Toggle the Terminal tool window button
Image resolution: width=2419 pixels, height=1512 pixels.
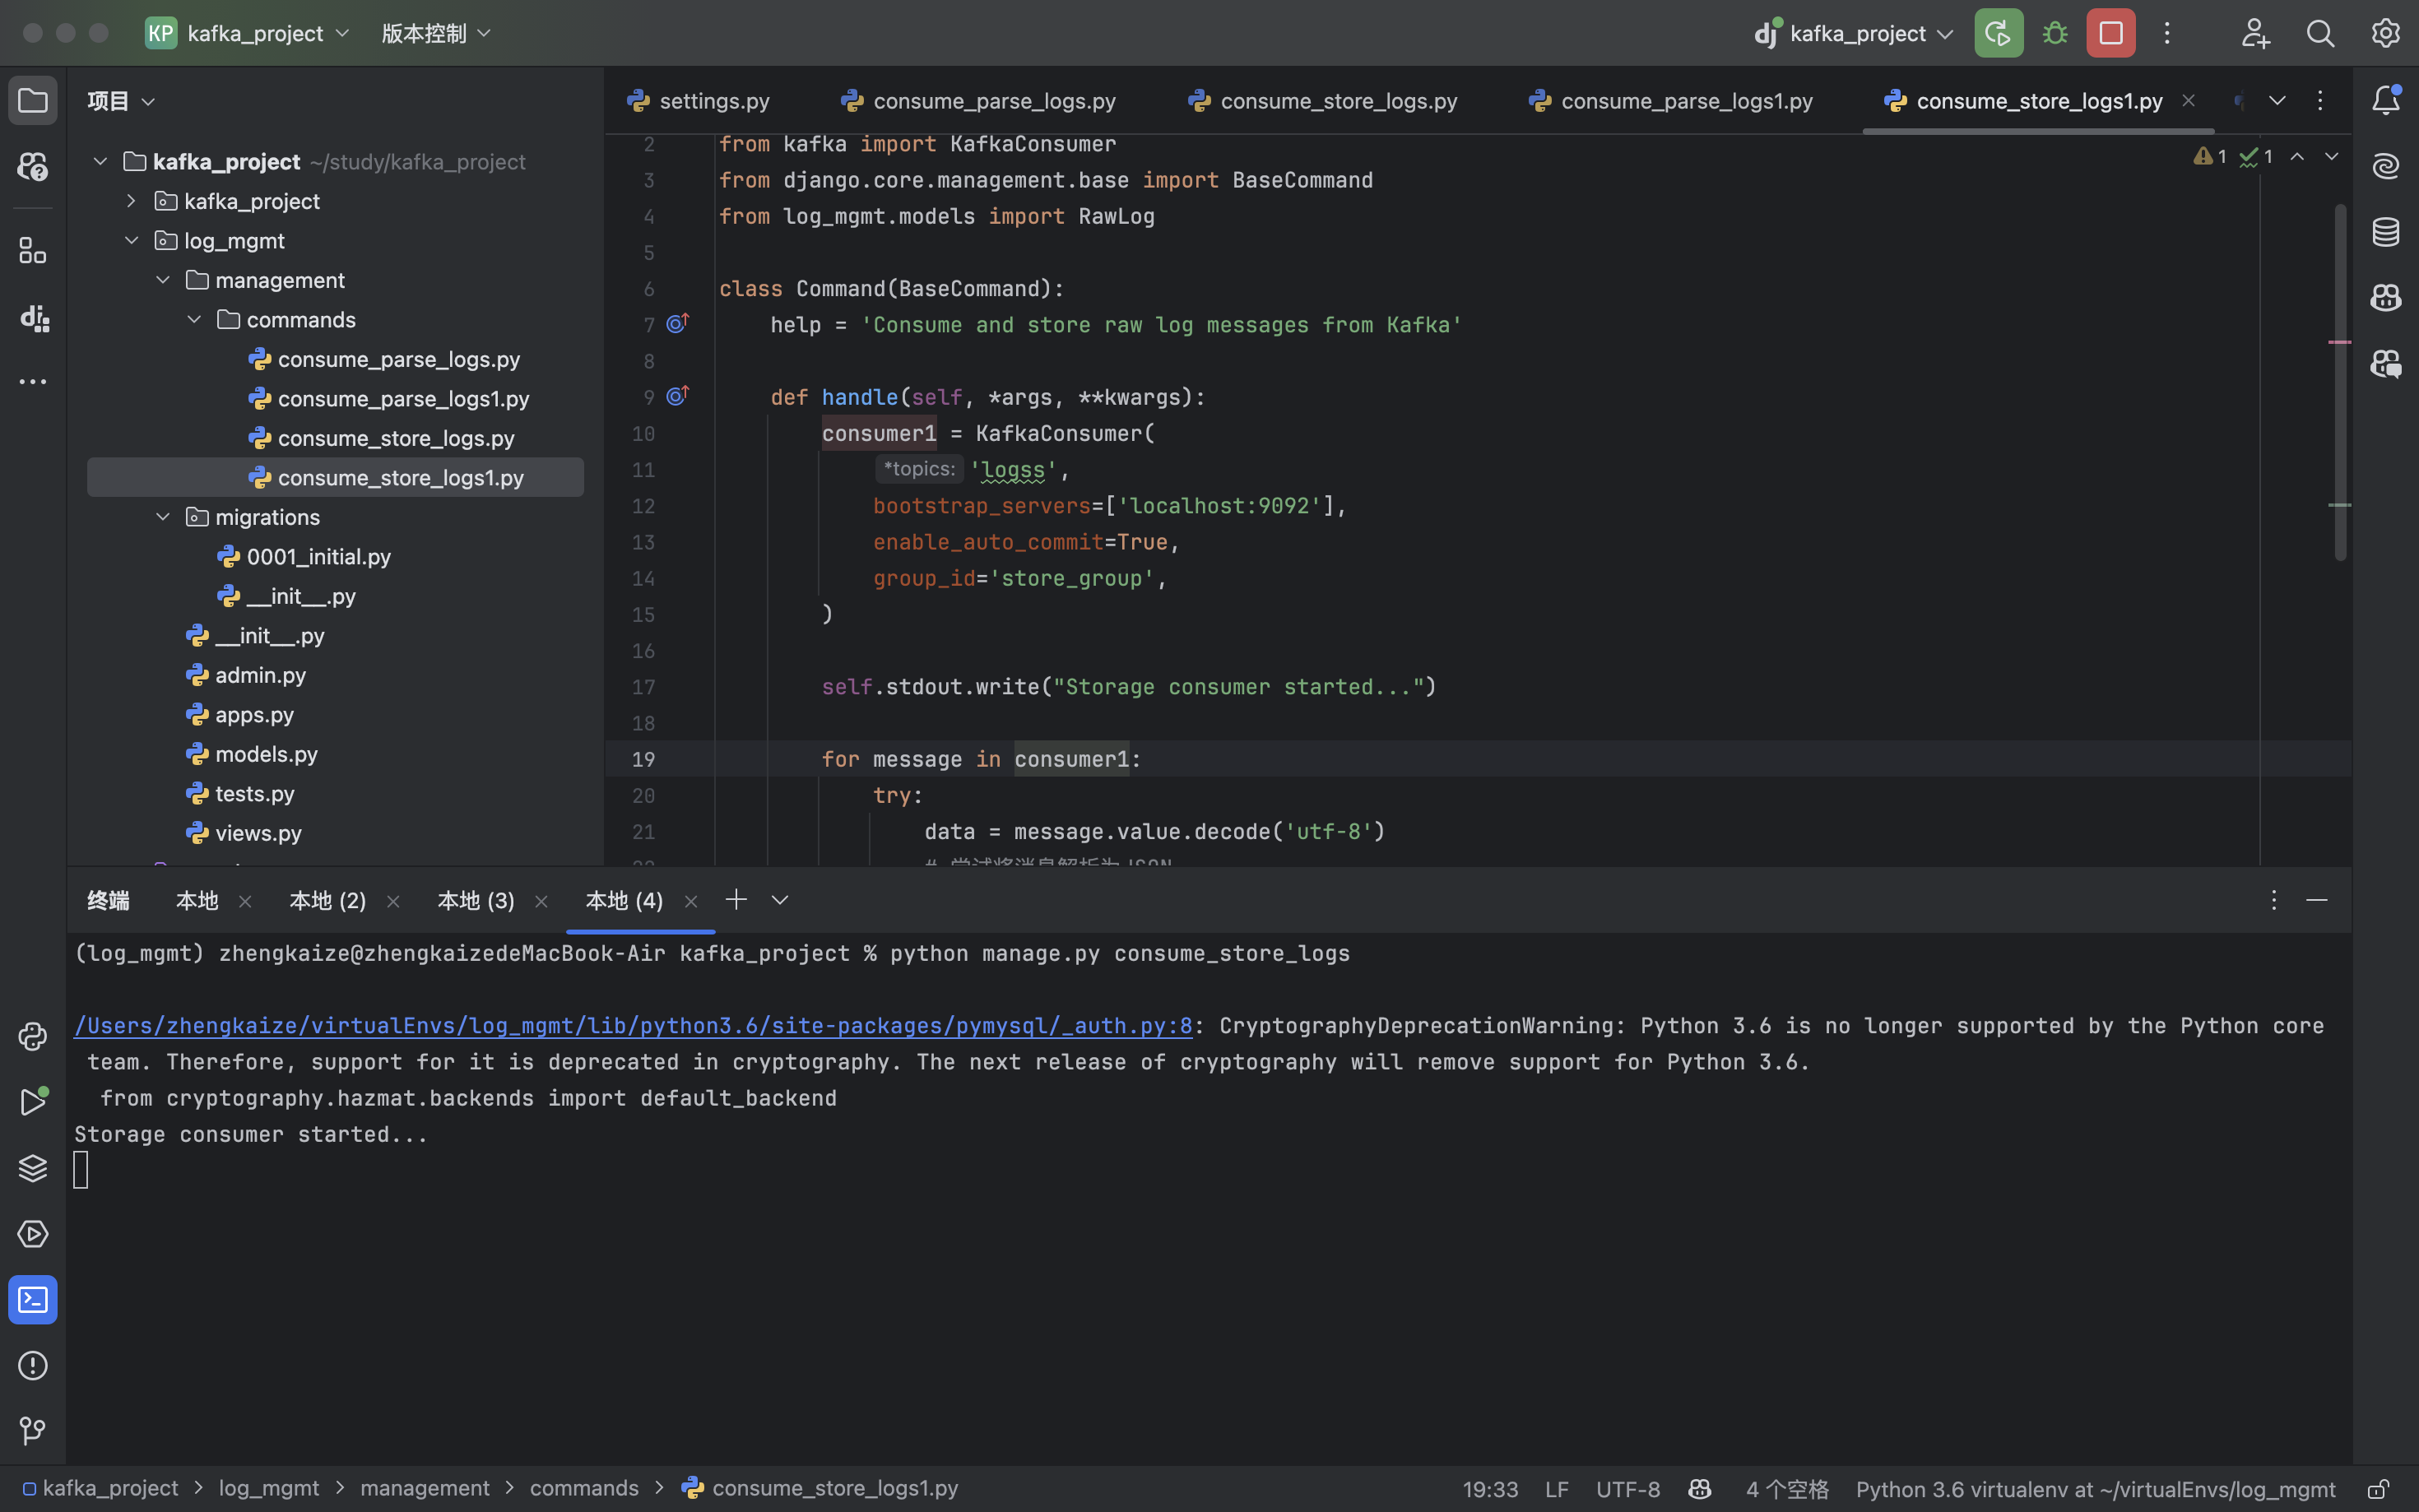[33, 1300]
